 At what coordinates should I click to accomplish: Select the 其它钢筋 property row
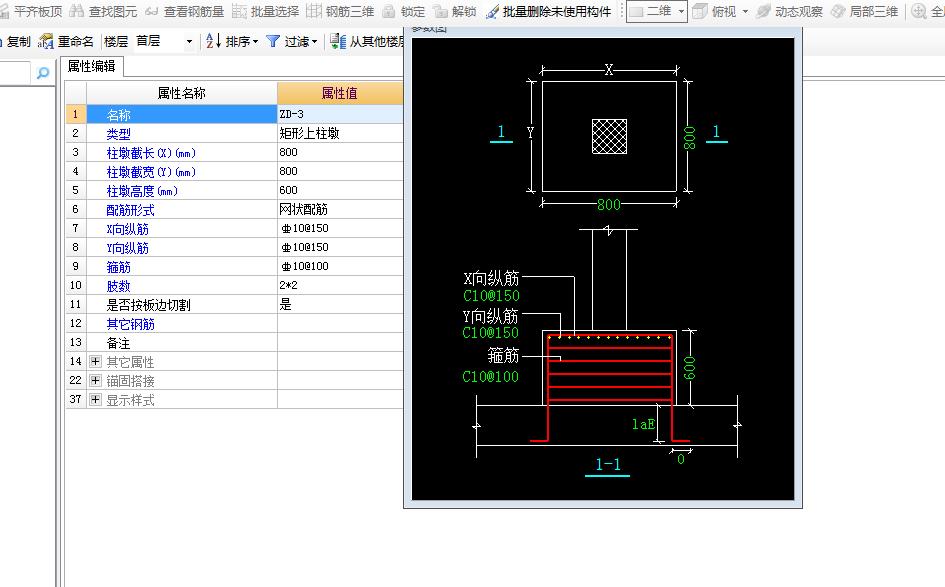234,323
